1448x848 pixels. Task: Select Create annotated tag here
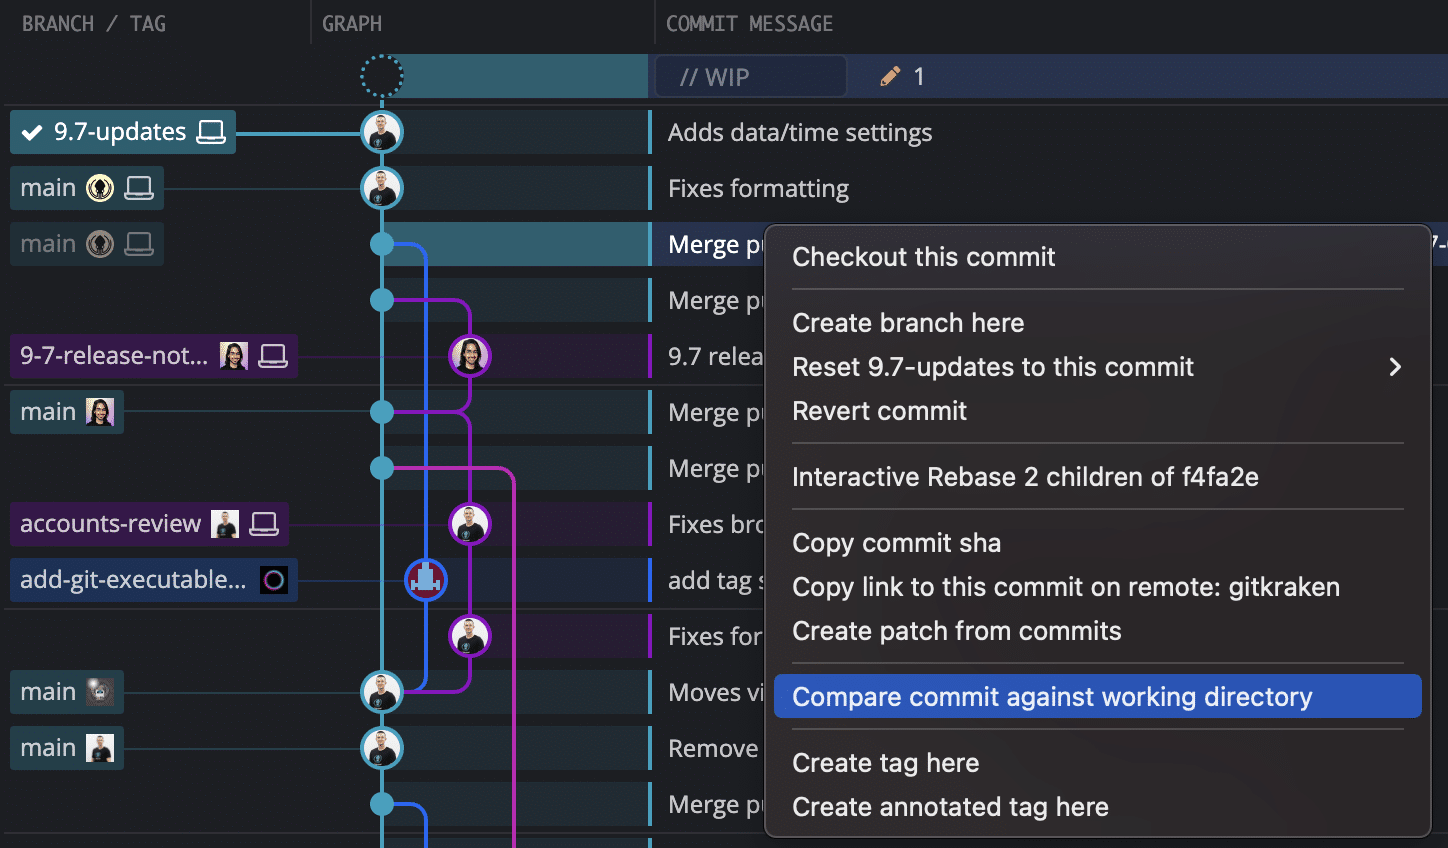950,807
